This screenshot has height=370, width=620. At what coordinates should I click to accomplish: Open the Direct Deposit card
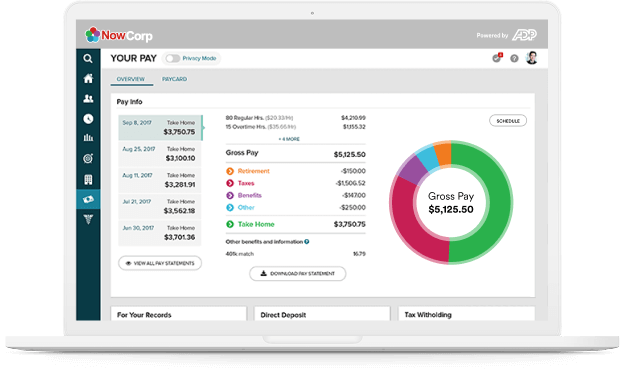tap(322, 313)
